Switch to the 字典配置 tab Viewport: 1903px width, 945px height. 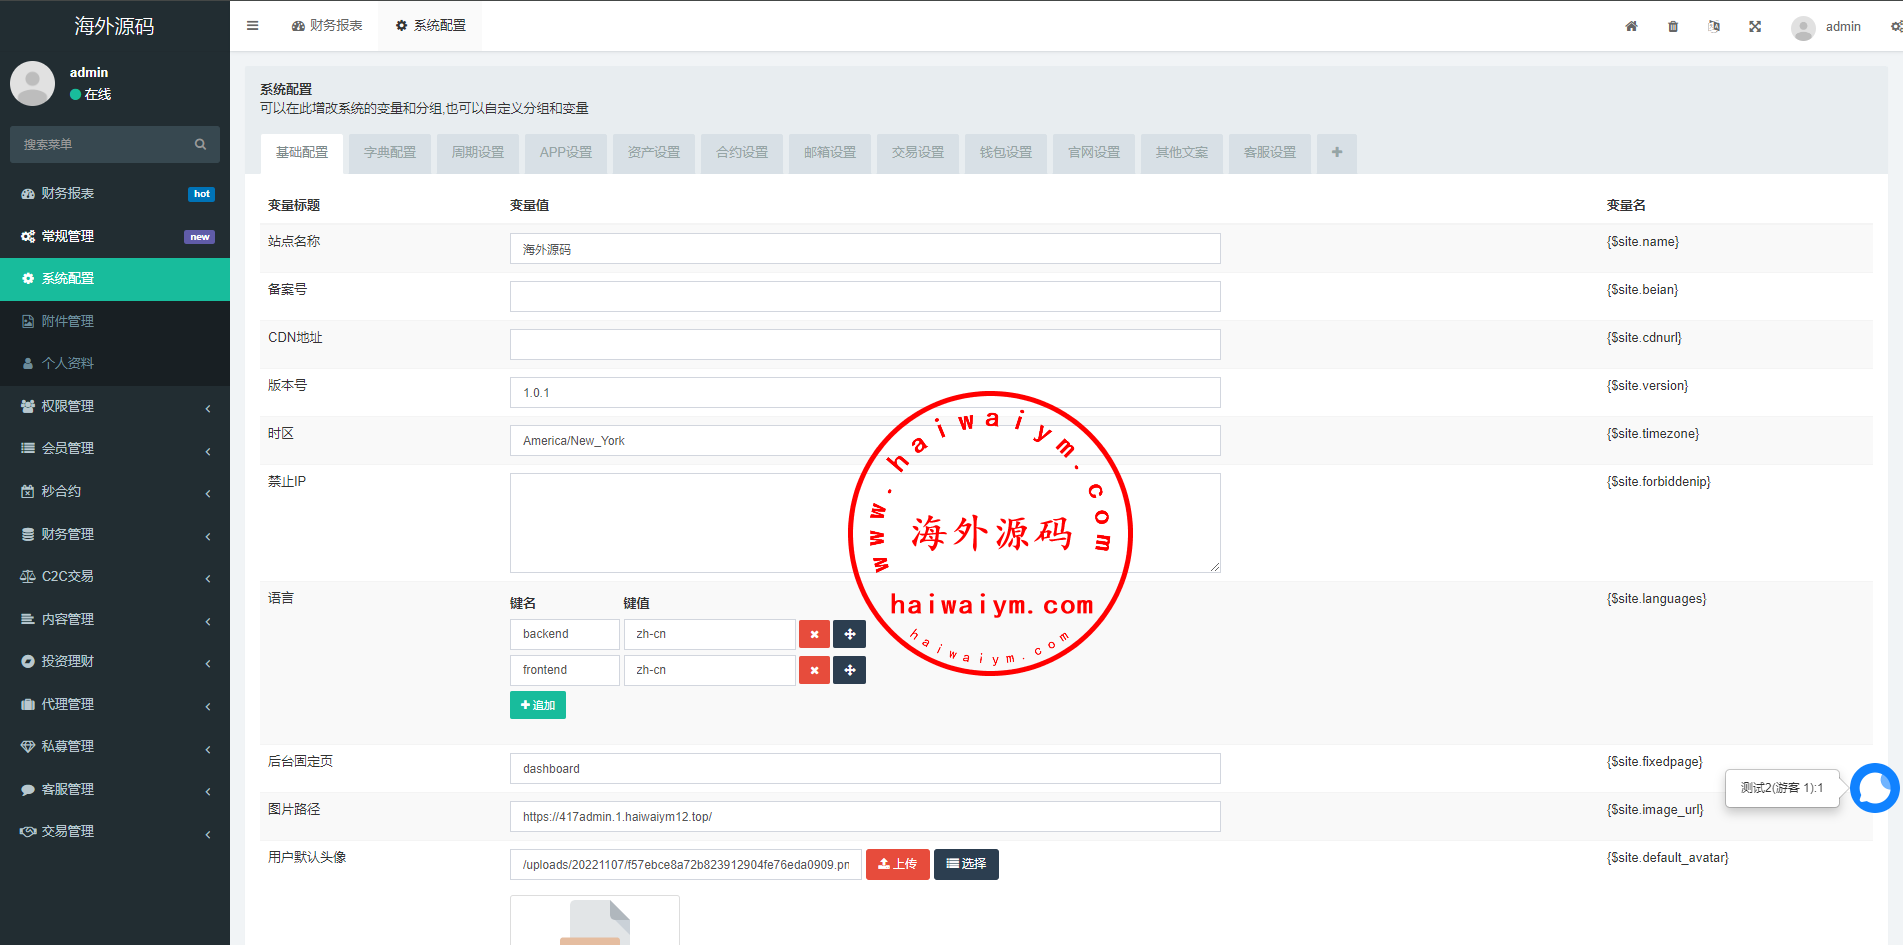click(389, 153)
